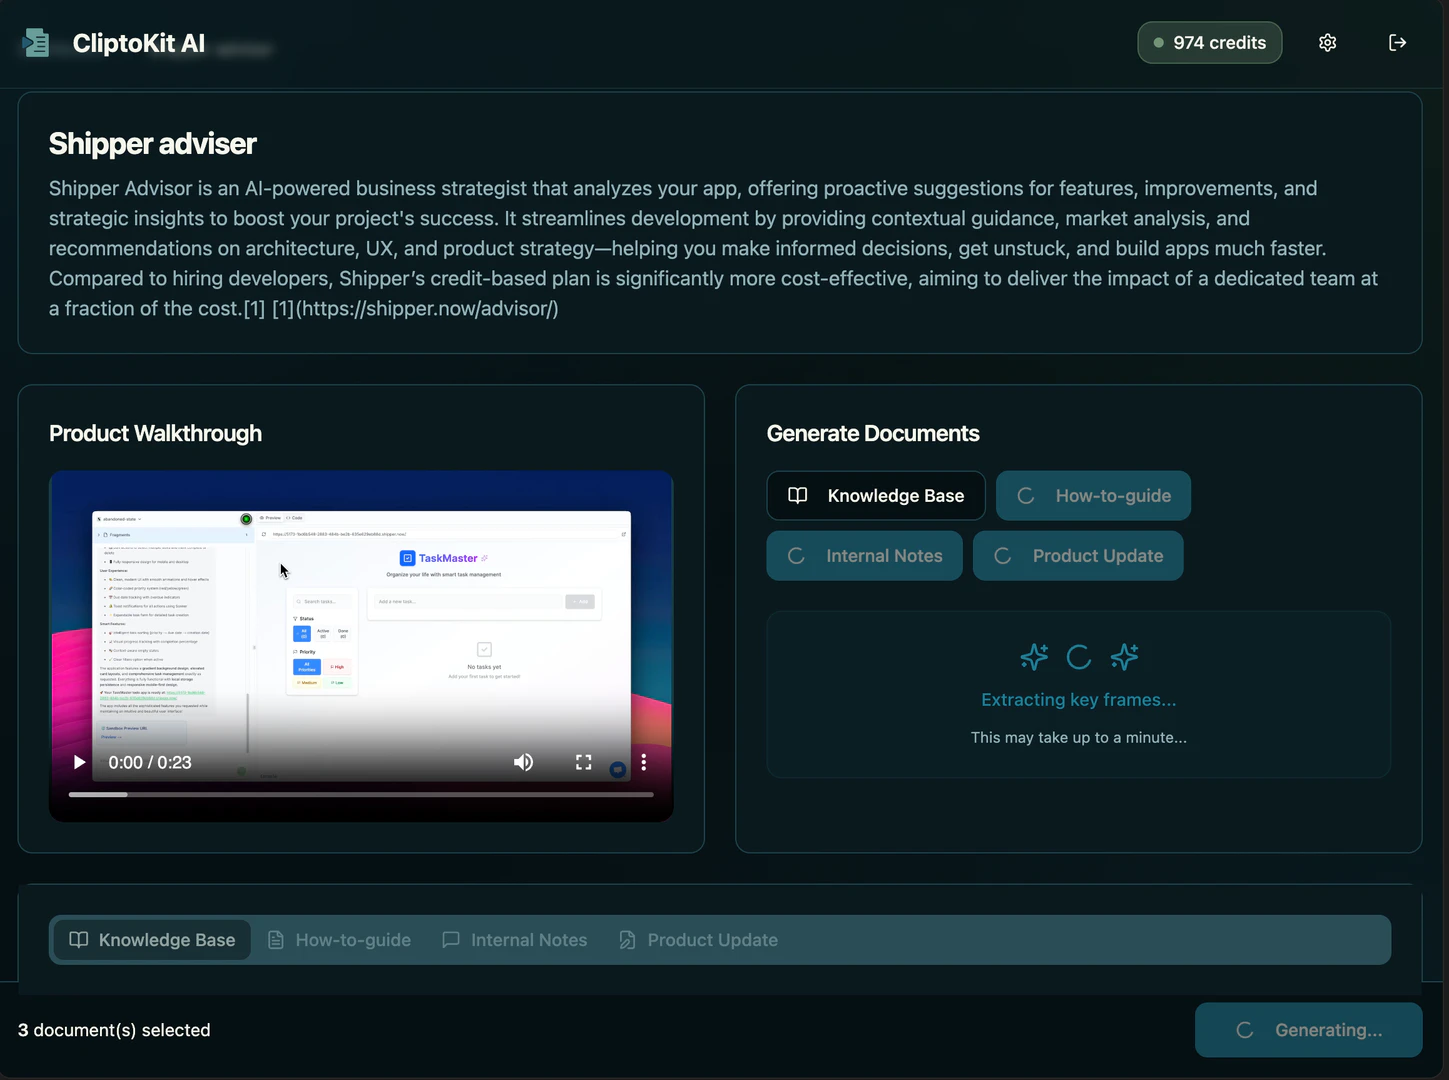Toggle the How-to-guide document type
Screen dimensions: 1449x1080
click(x=1092, y=495)
